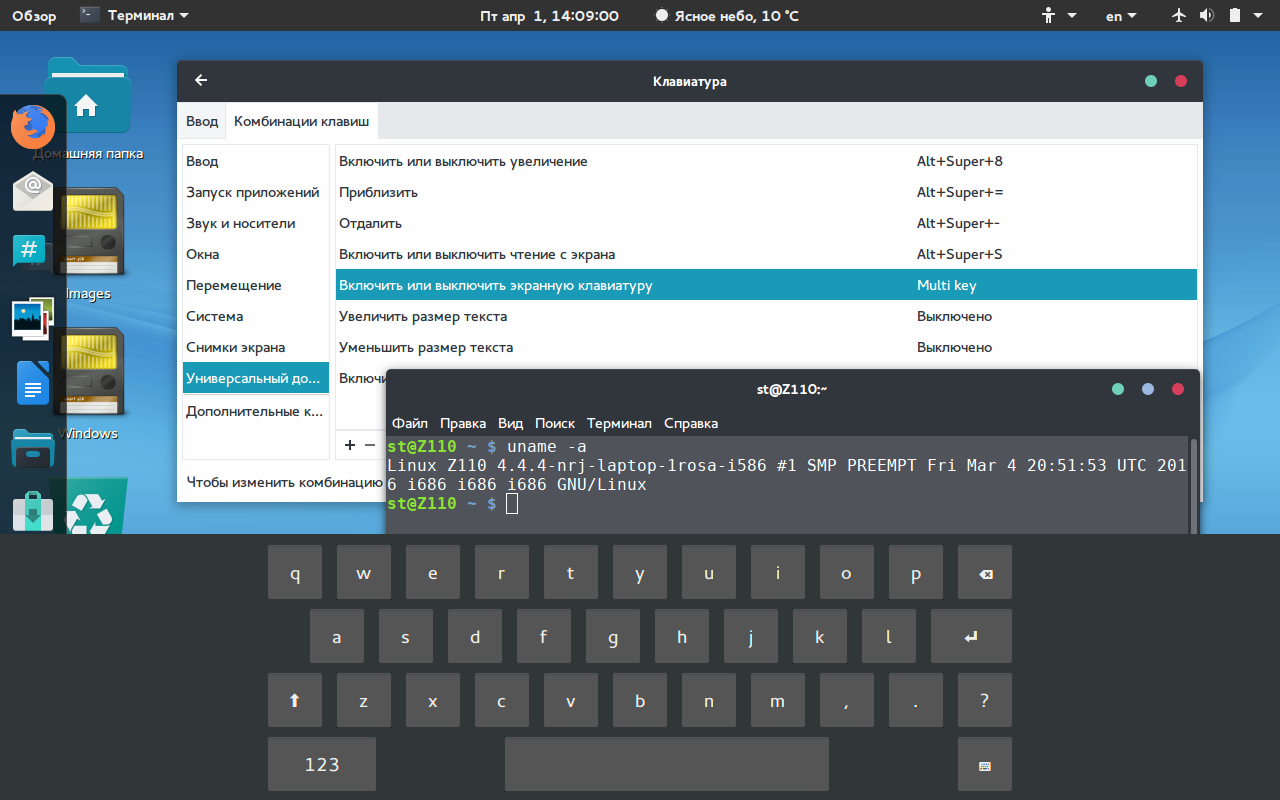The height and width of the screenshot is (800, 1280).
Task: Open the Правка menu in terminal
Action: click(x=463, y=423)
